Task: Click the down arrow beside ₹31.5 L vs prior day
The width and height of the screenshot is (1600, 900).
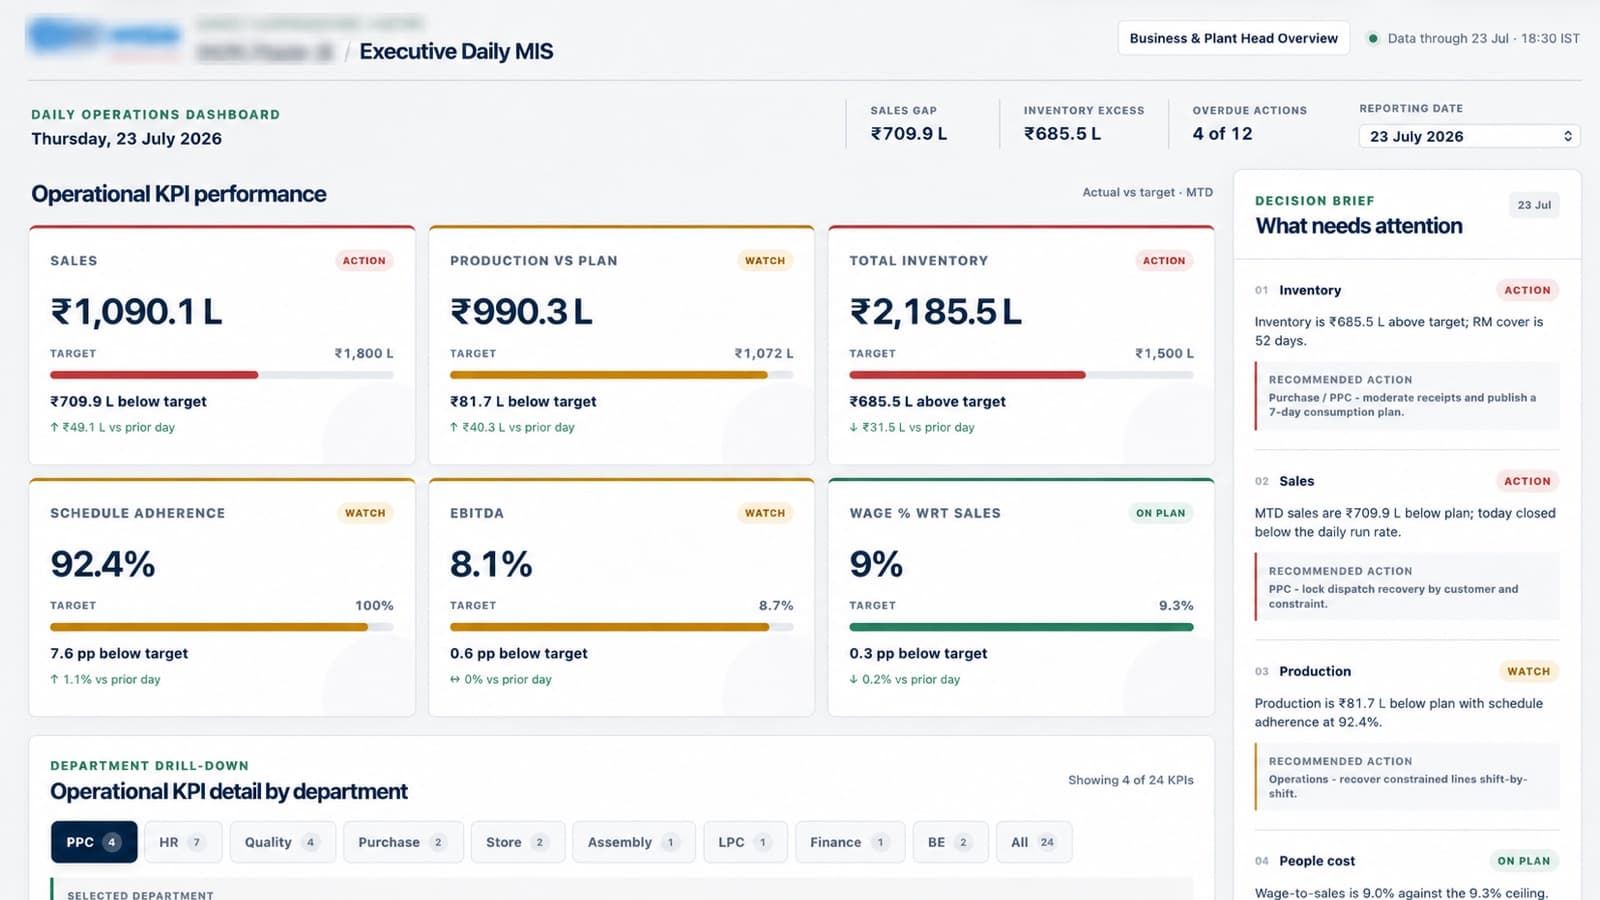Action: 853,427
